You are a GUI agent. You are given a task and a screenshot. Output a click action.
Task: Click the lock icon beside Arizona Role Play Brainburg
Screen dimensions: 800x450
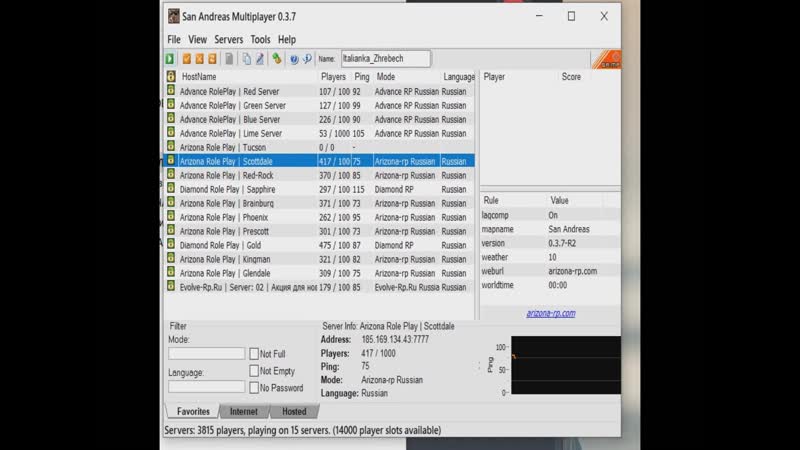pyautogui.click(x=171, y=203)
